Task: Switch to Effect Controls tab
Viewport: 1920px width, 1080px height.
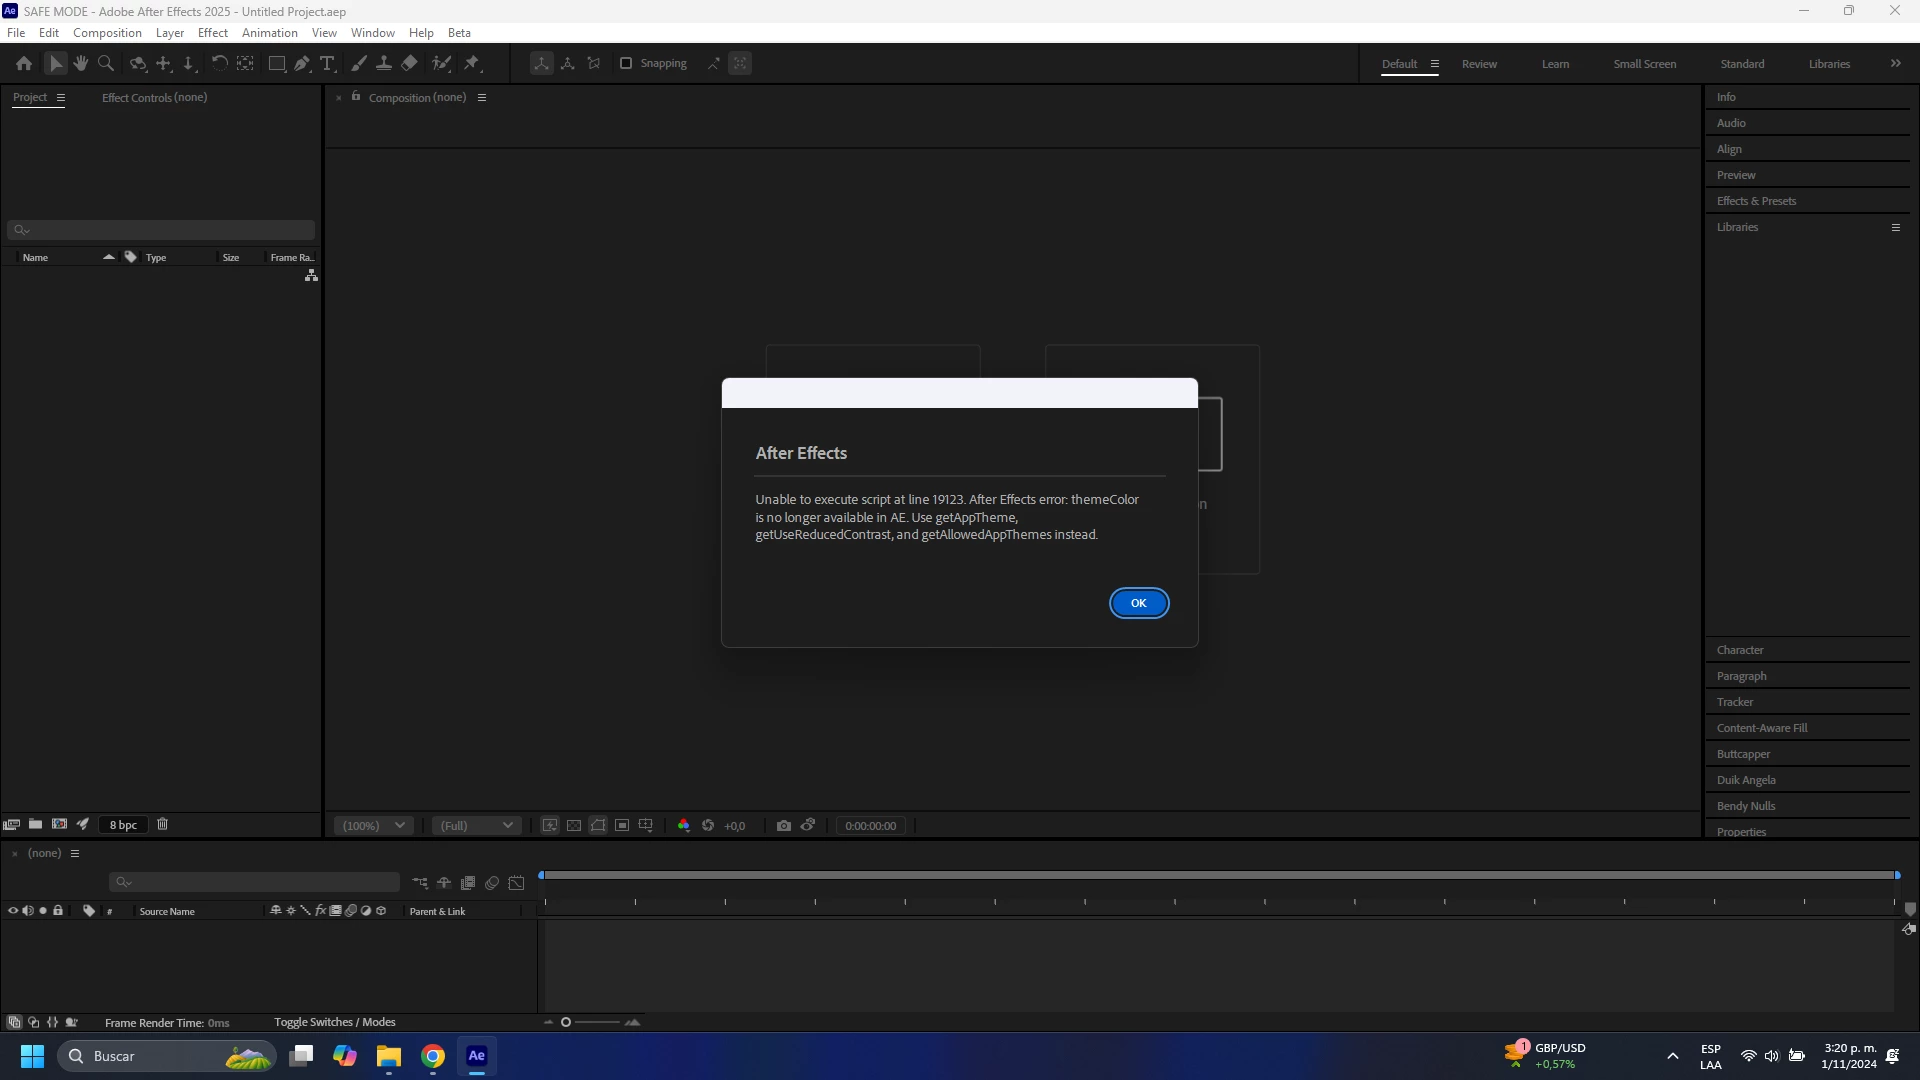Action: (x=154, y=97)
